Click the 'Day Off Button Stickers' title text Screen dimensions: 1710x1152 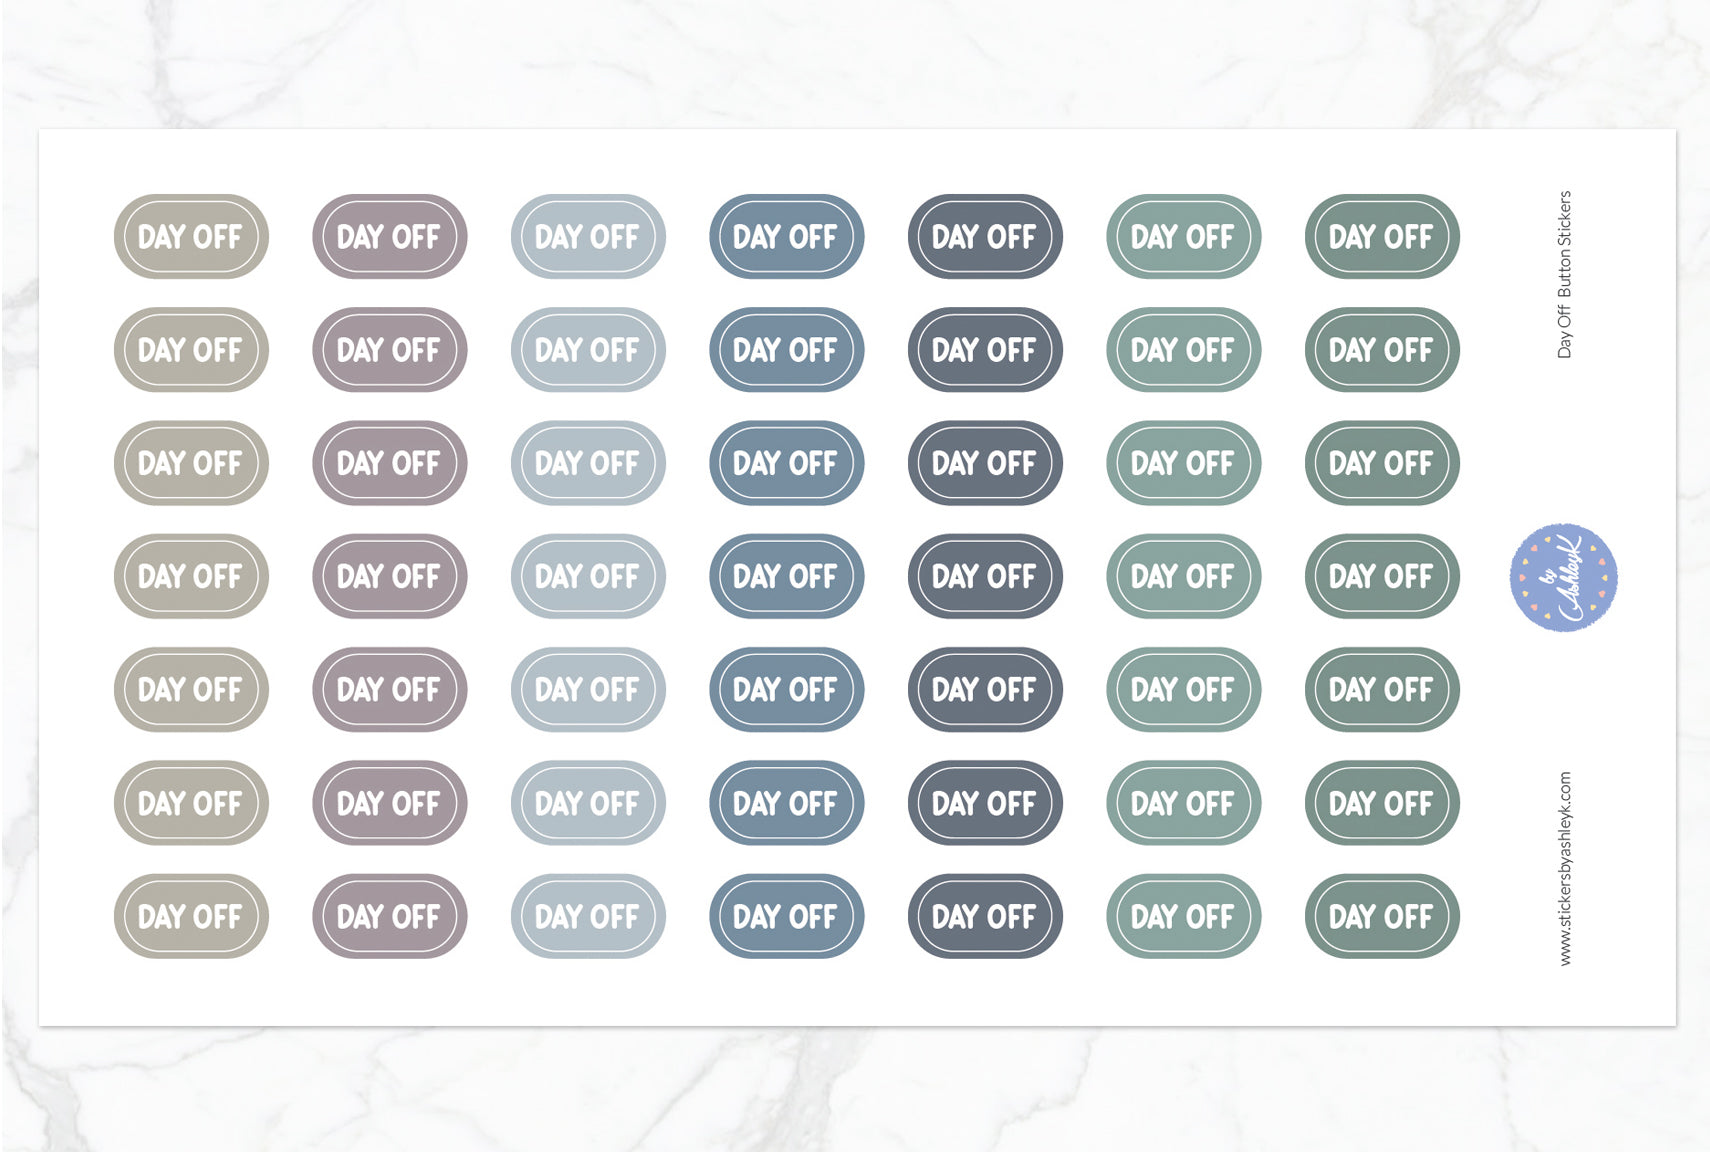pyautogui.click(x=1565, y=274)
